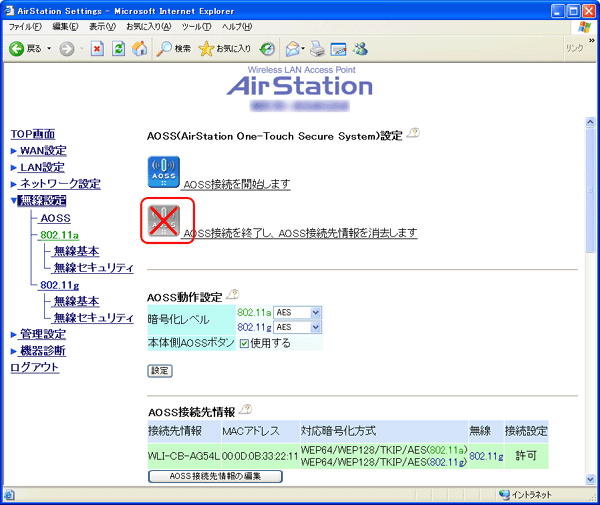Click the Internet Explorer title bar page icon
Image resolution: width=600 pixels, height=505 pixels.
[9, 11]
